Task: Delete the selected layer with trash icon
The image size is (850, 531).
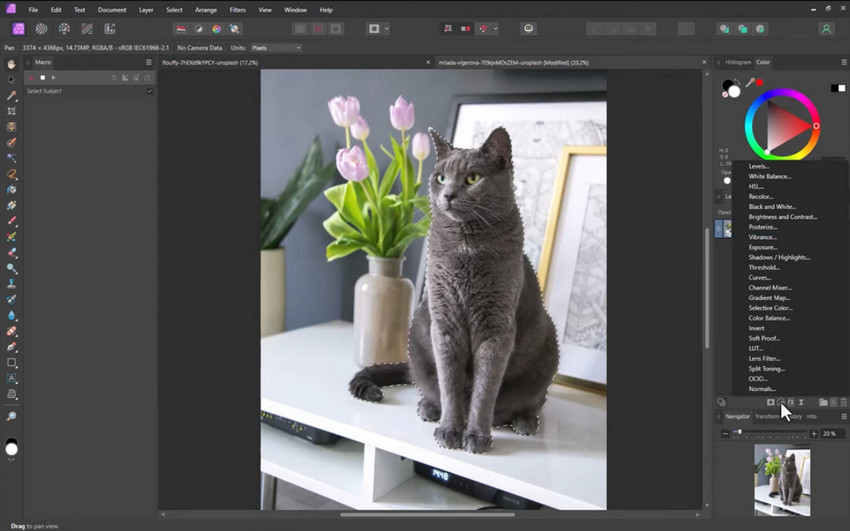Action: [x=843, y=402]
